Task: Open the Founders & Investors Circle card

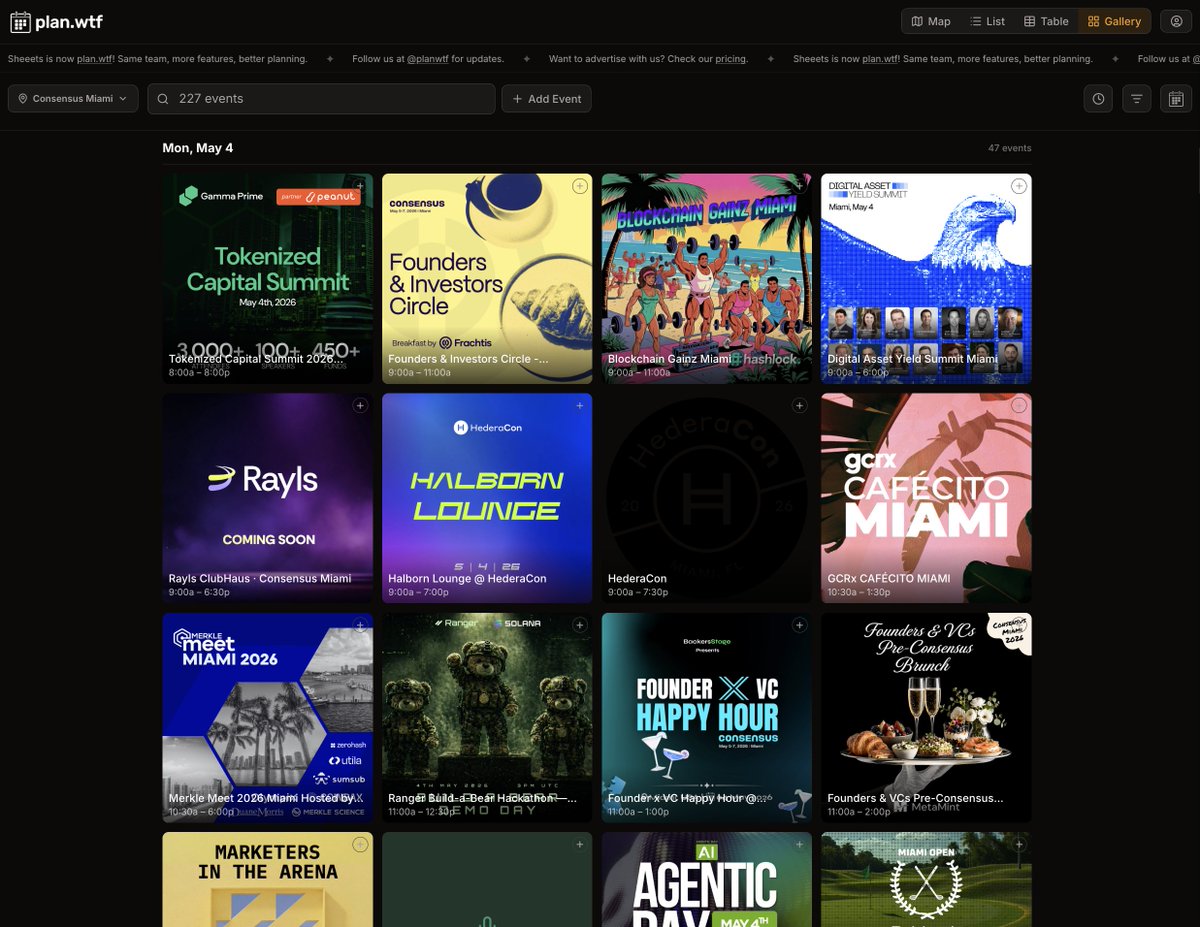Action: (x=487, y=278)
